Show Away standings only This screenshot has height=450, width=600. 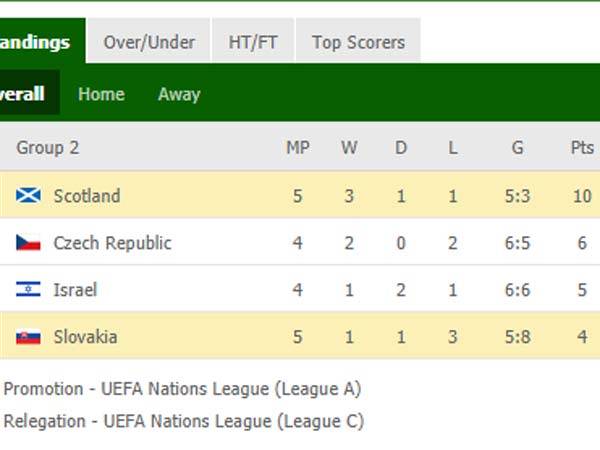[x=179, y=94]
